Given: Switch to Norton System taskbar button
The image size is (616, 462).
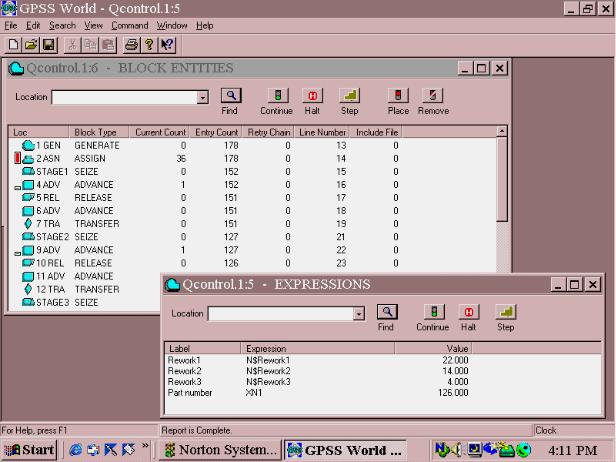Looking at the screenshot, I should [220, 450].
